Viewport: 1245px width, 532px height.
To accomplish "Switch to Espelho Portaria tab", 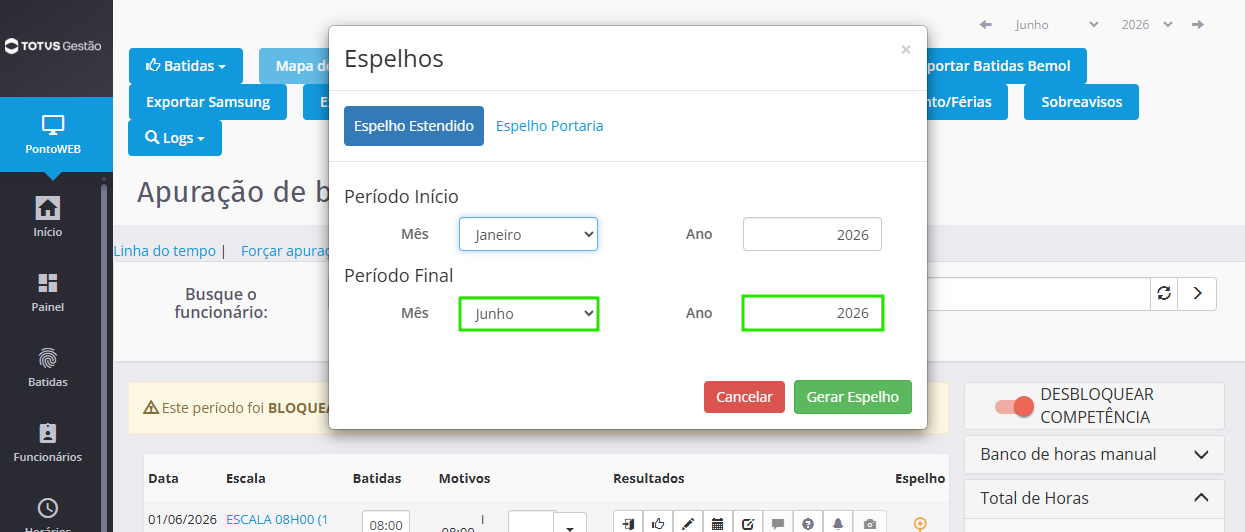I will pyautogui.click(x=550, y=126).
